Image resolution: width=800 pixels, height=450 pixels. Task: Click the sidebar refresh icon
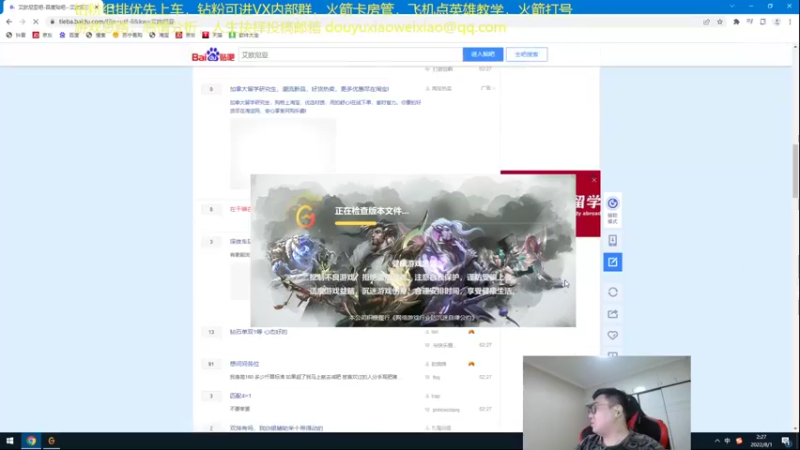coord(613,292)
